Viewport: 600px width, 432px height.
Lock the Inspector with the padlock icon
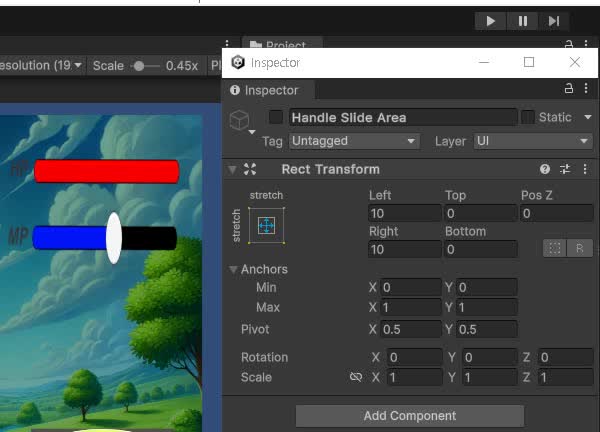pyautogui.click(x=569, y=89)
